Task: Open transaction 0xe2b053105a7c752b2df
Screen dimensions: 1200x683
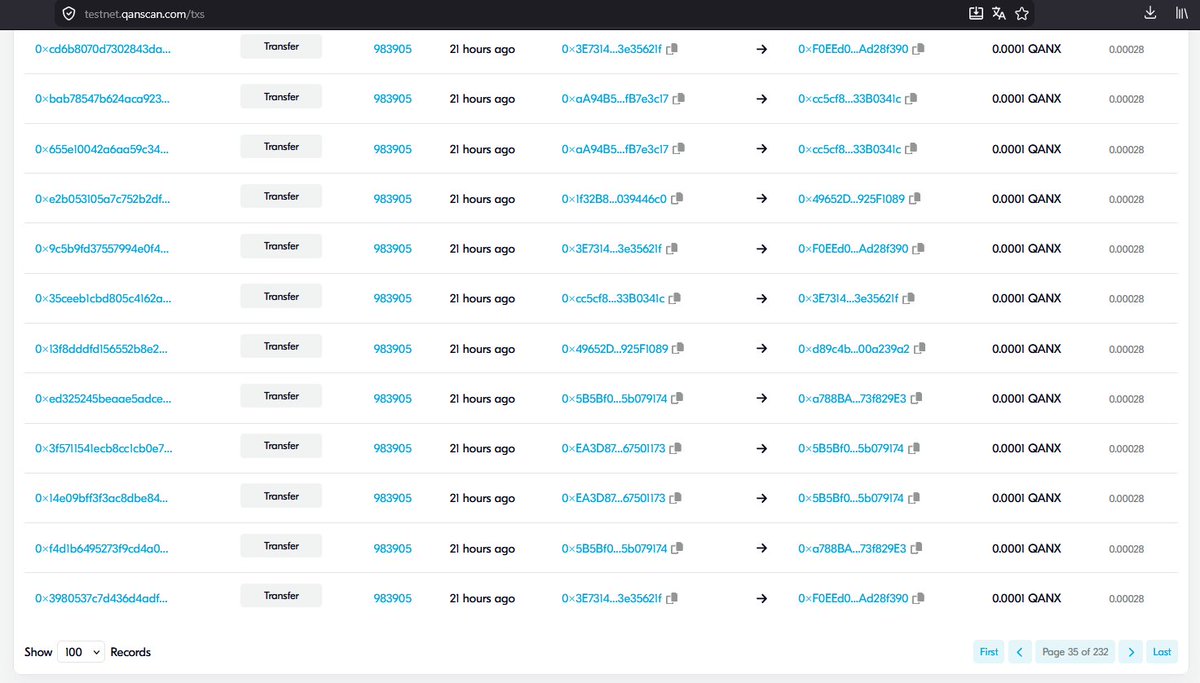Action: point(103,199)
